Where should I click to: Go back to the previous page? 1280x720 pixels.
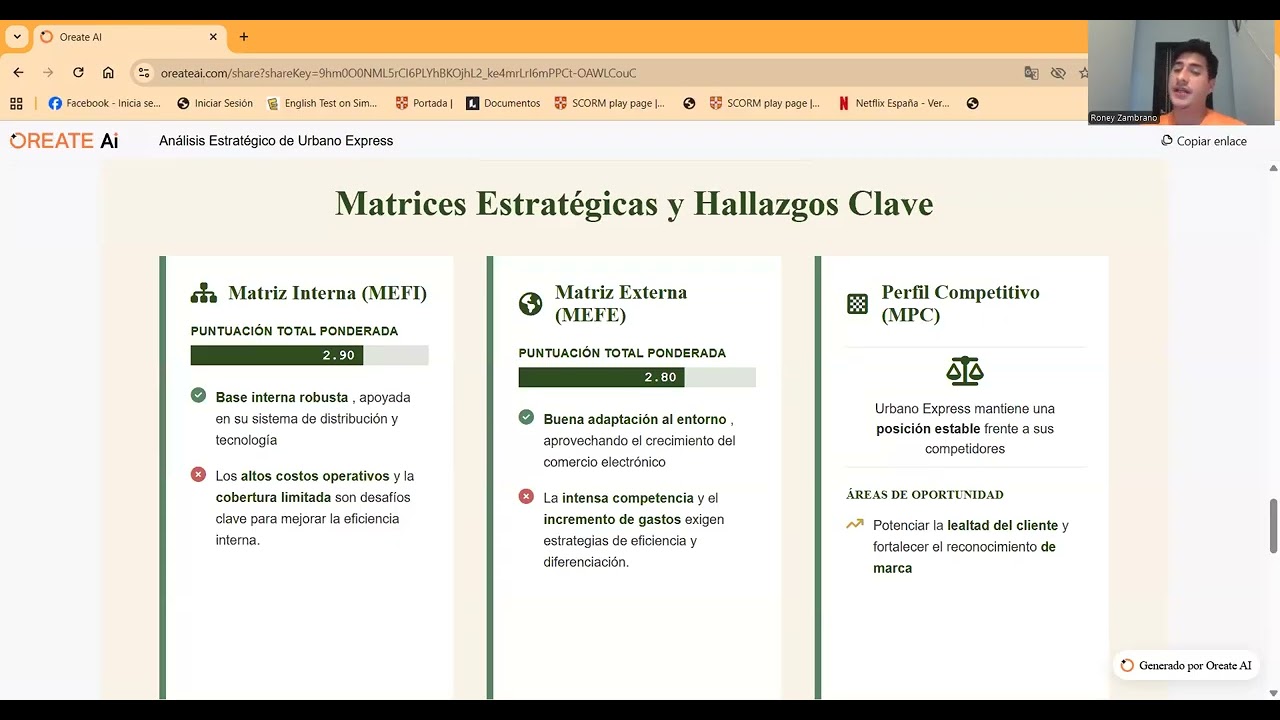pos(18,73)
